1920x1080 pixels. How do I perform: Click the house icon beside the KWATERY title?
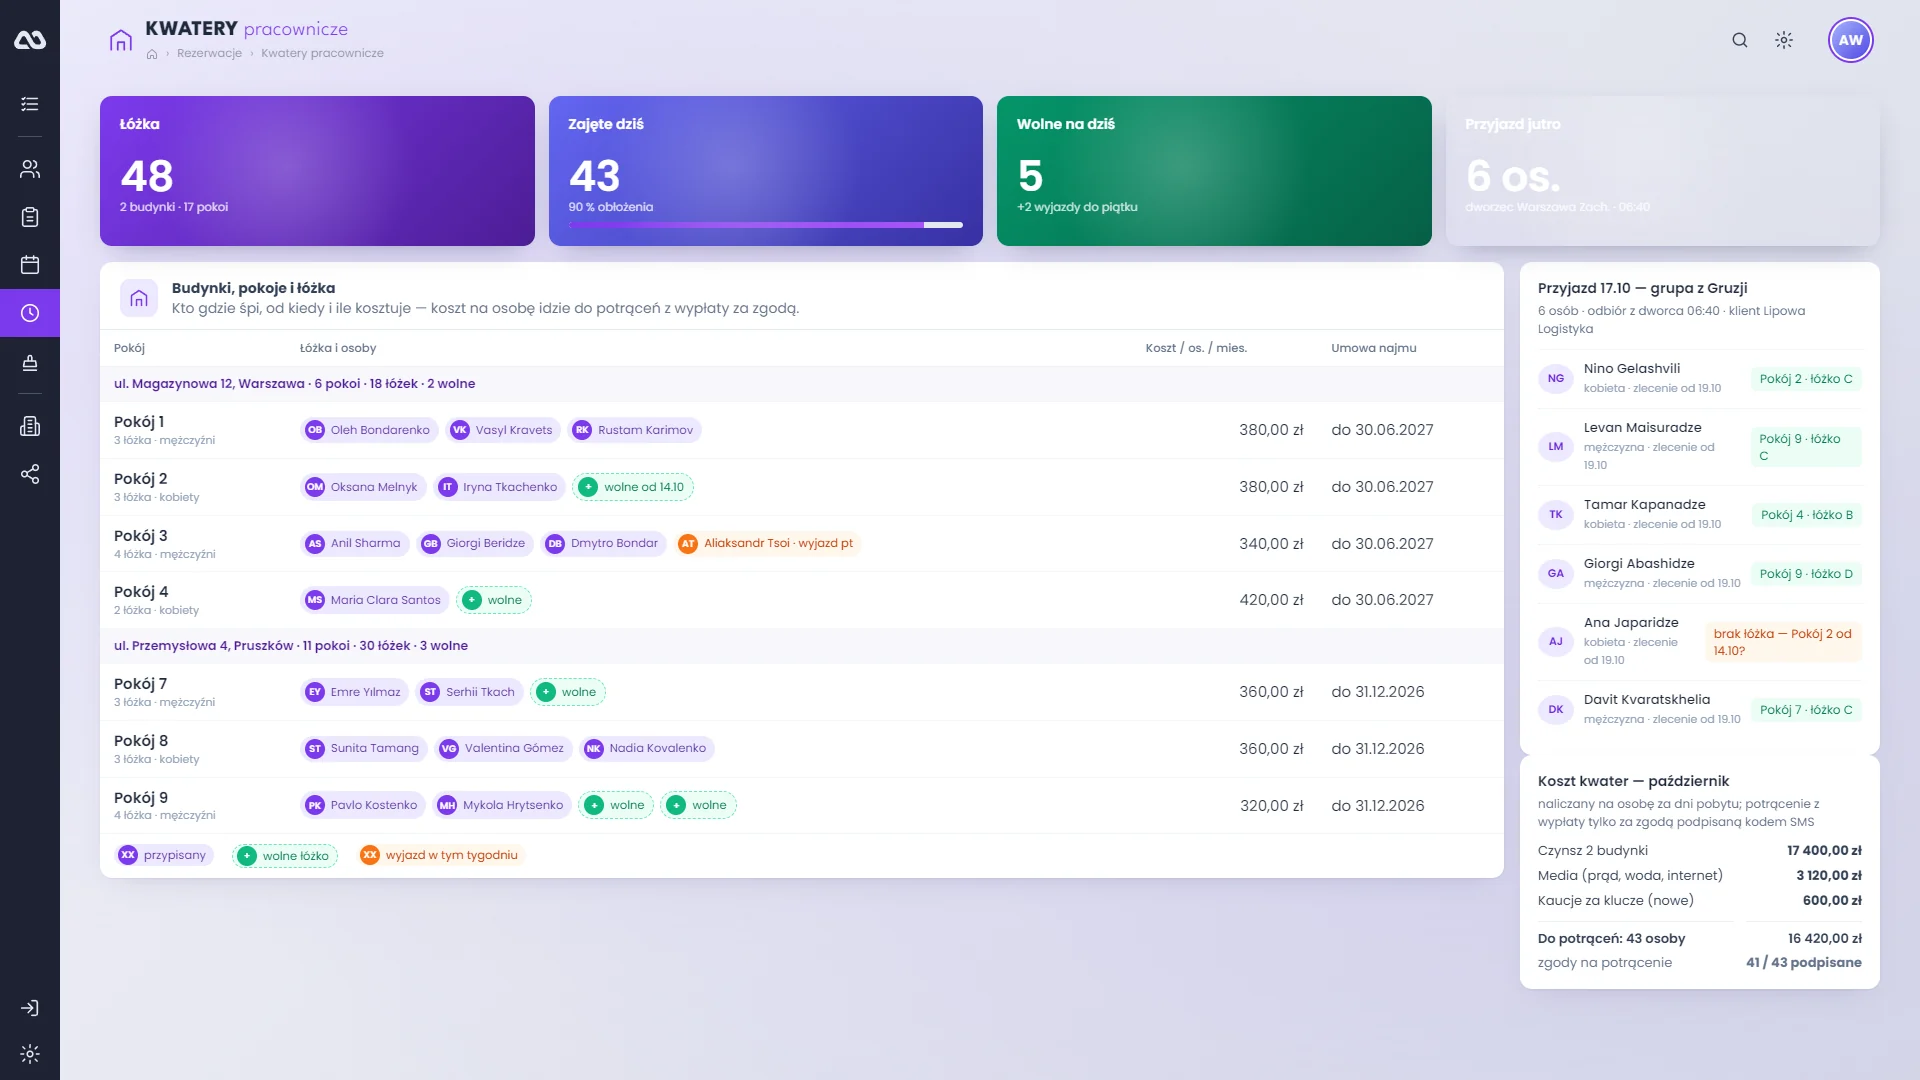[121, 40]
